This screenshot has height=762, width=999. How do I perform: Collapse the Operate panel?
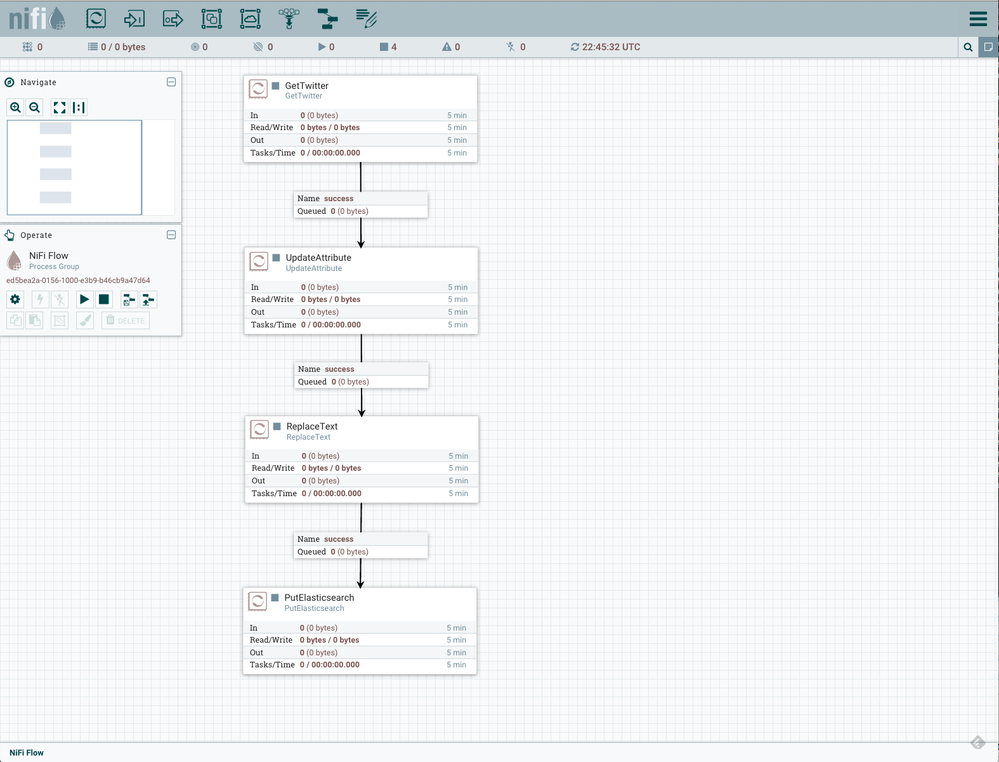pyautogui.click(x=171, y=234)
